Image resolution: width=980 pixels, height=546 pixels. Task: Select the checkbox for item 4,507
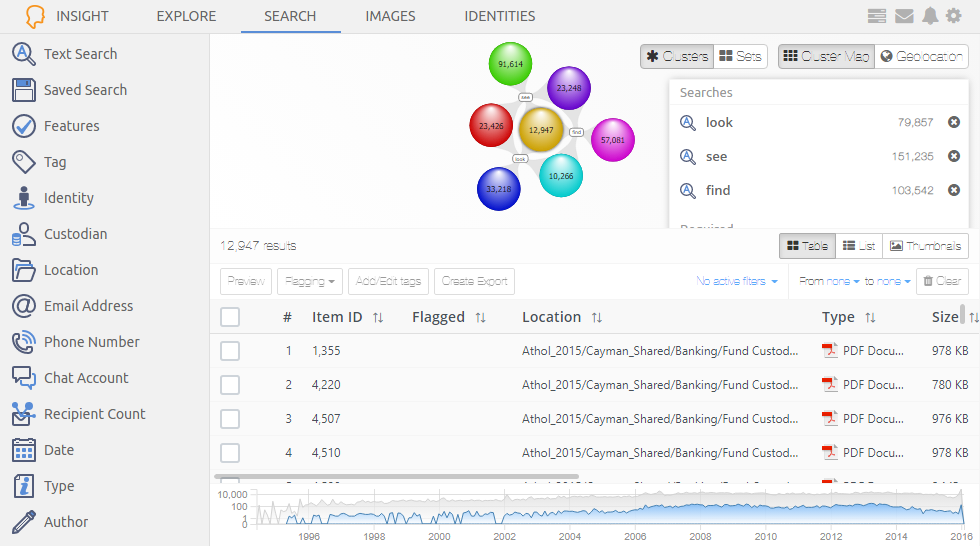(x=230, y=419)
